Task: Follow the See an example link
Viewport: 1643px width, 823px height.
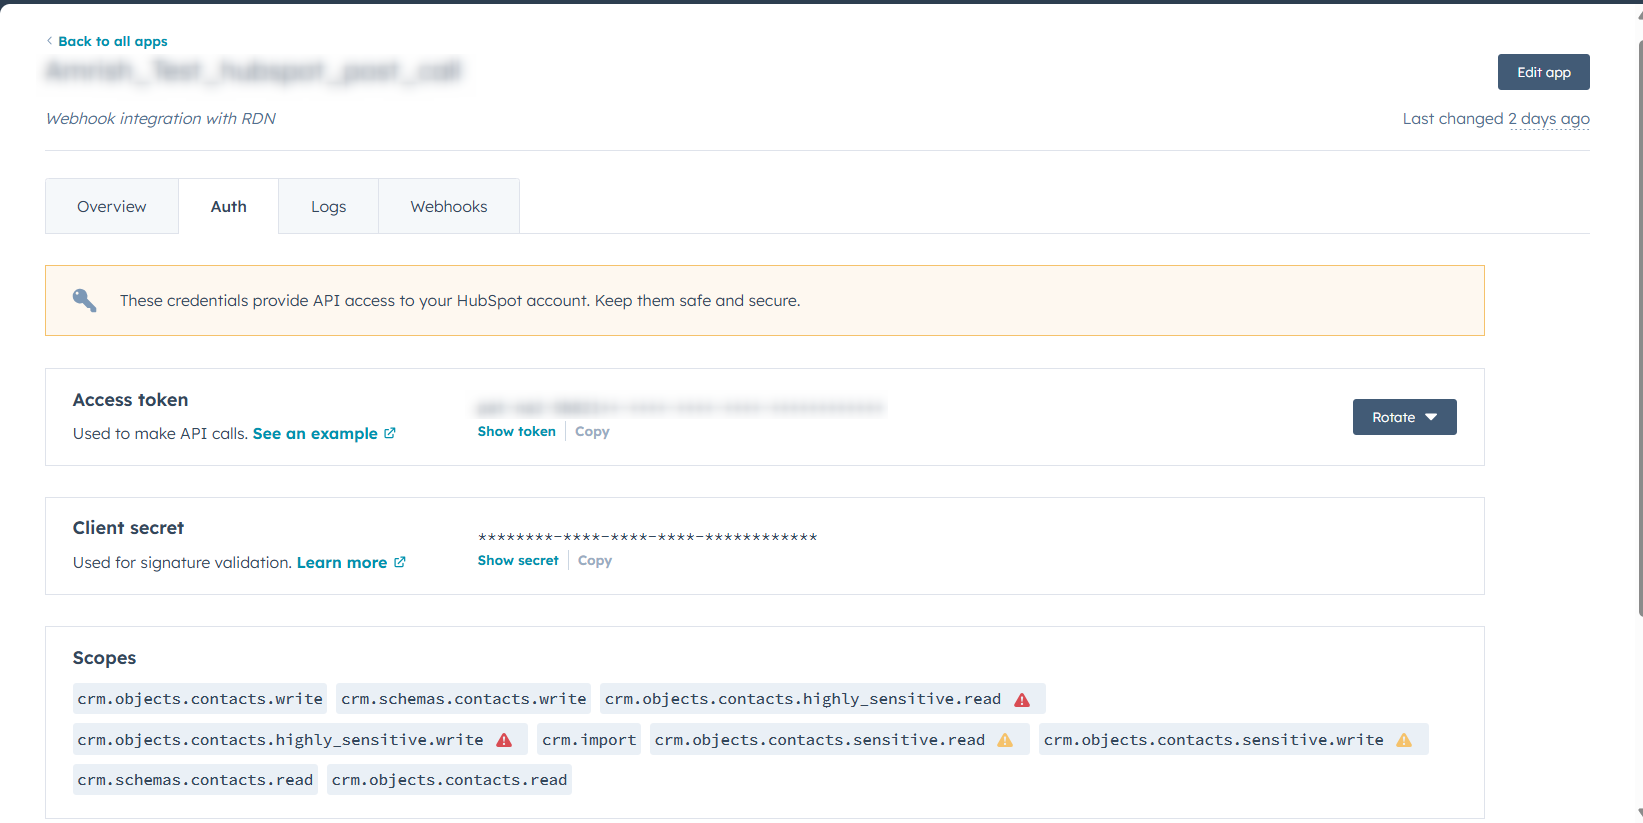Action: (x=315, y=433)
